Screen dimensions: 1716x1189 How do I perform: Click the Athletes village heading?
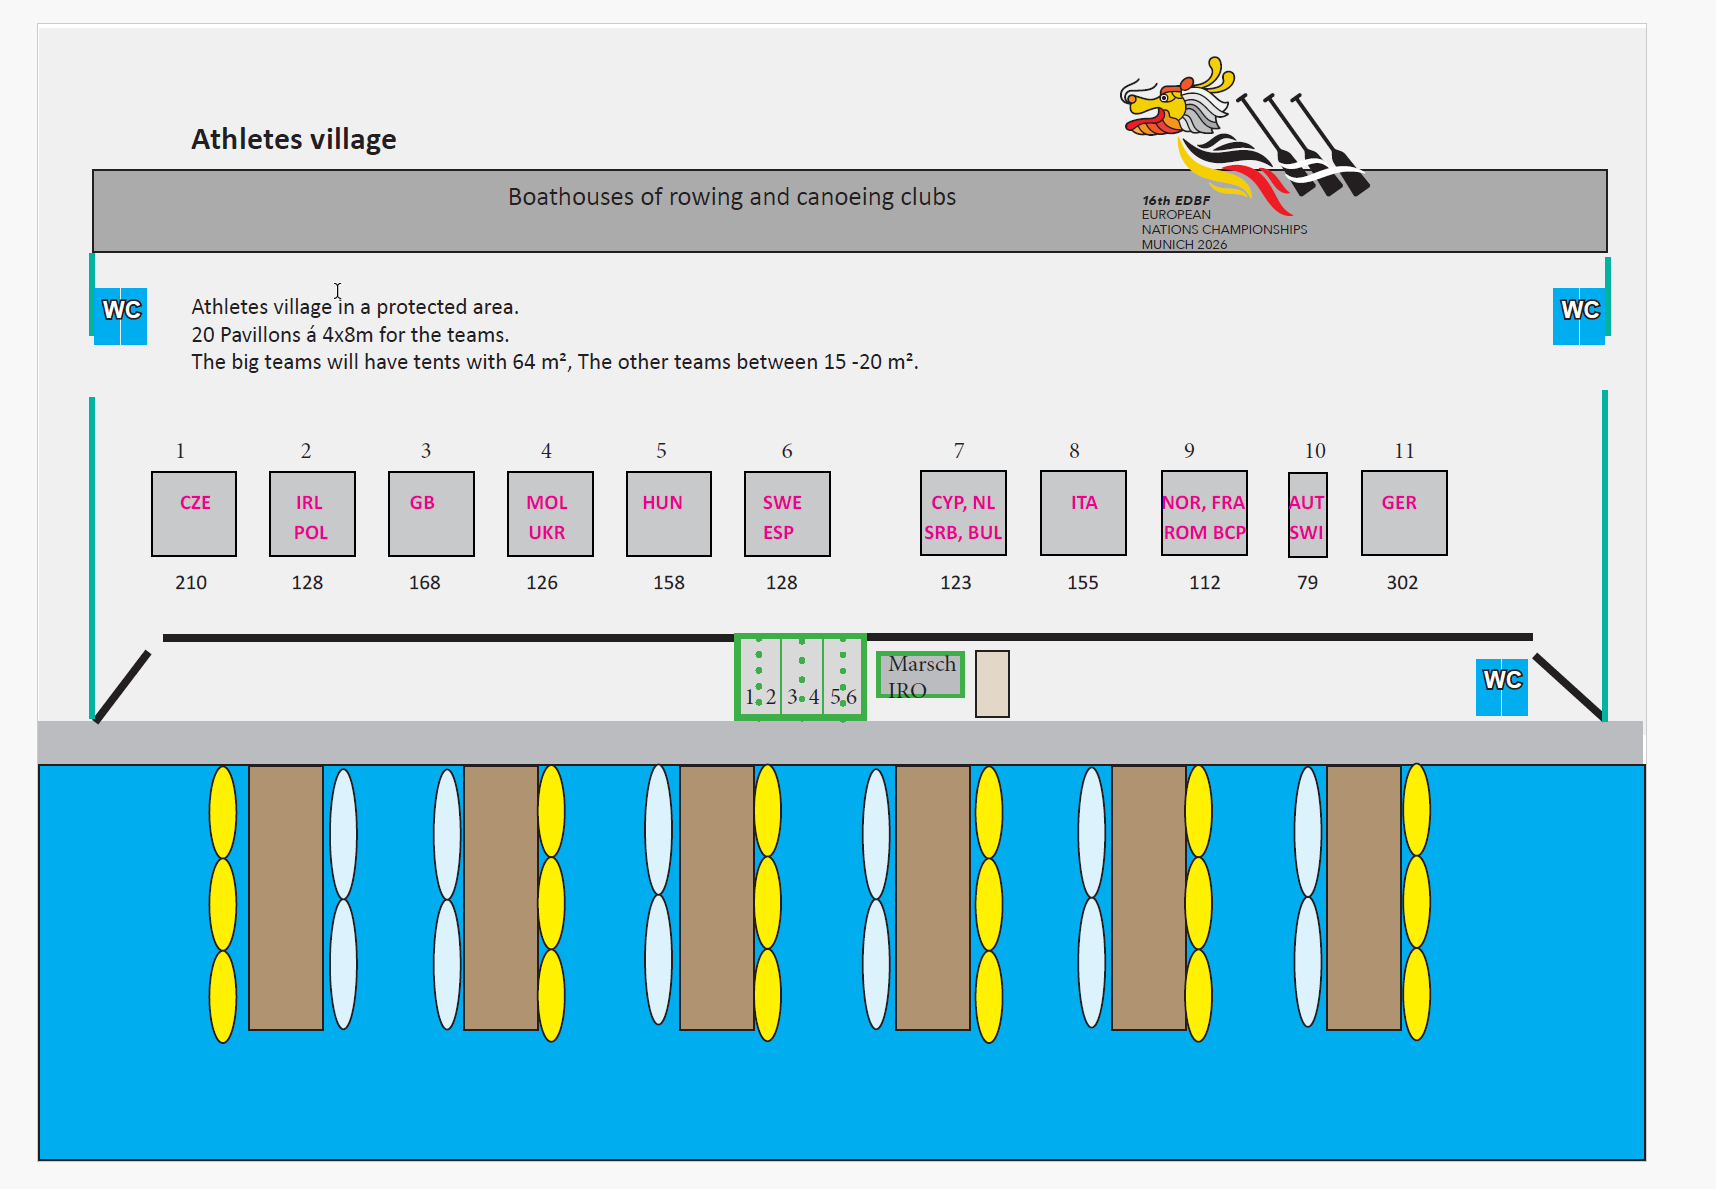[x=294, y=139]
